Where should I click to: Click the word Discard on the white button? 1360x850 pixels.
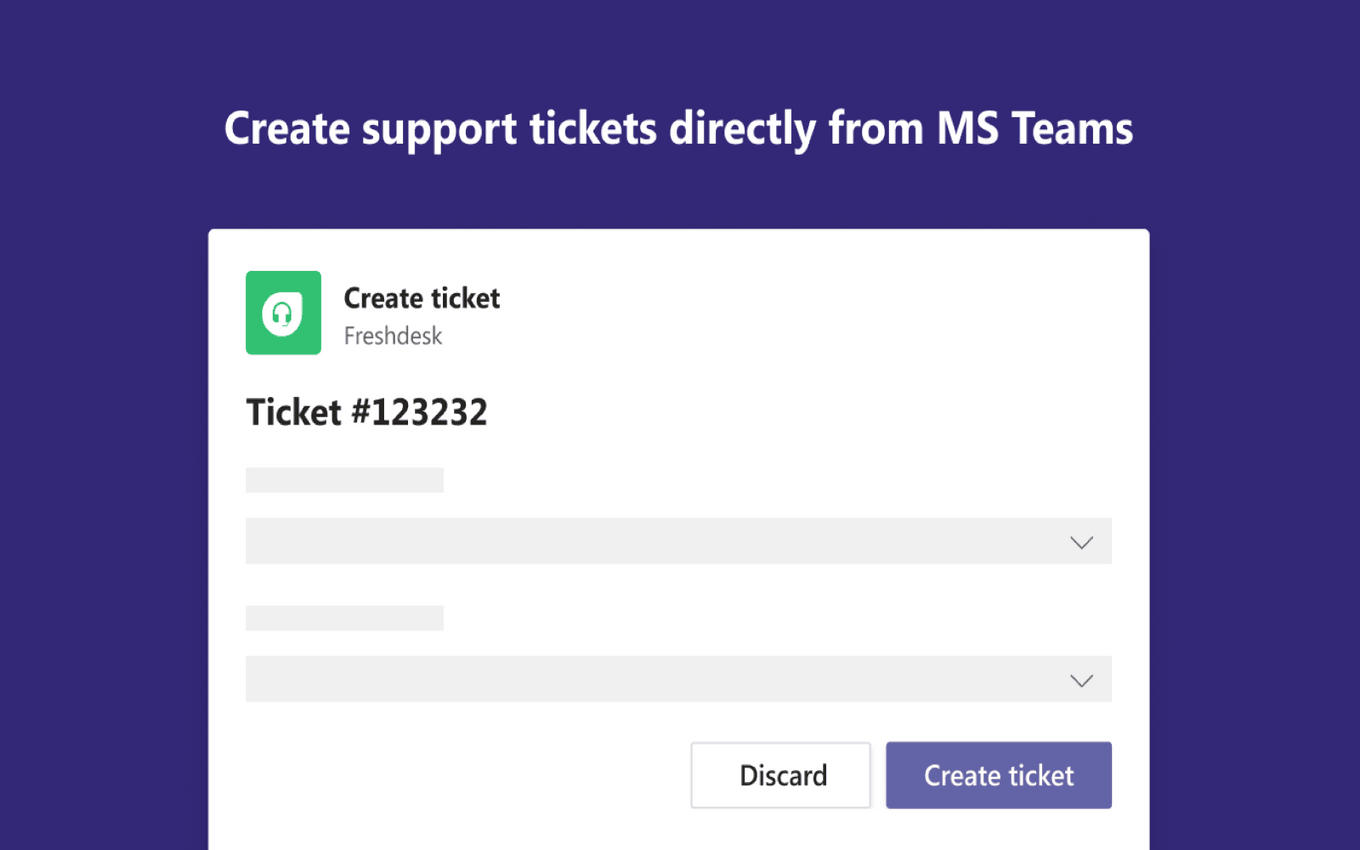[783, 775]
